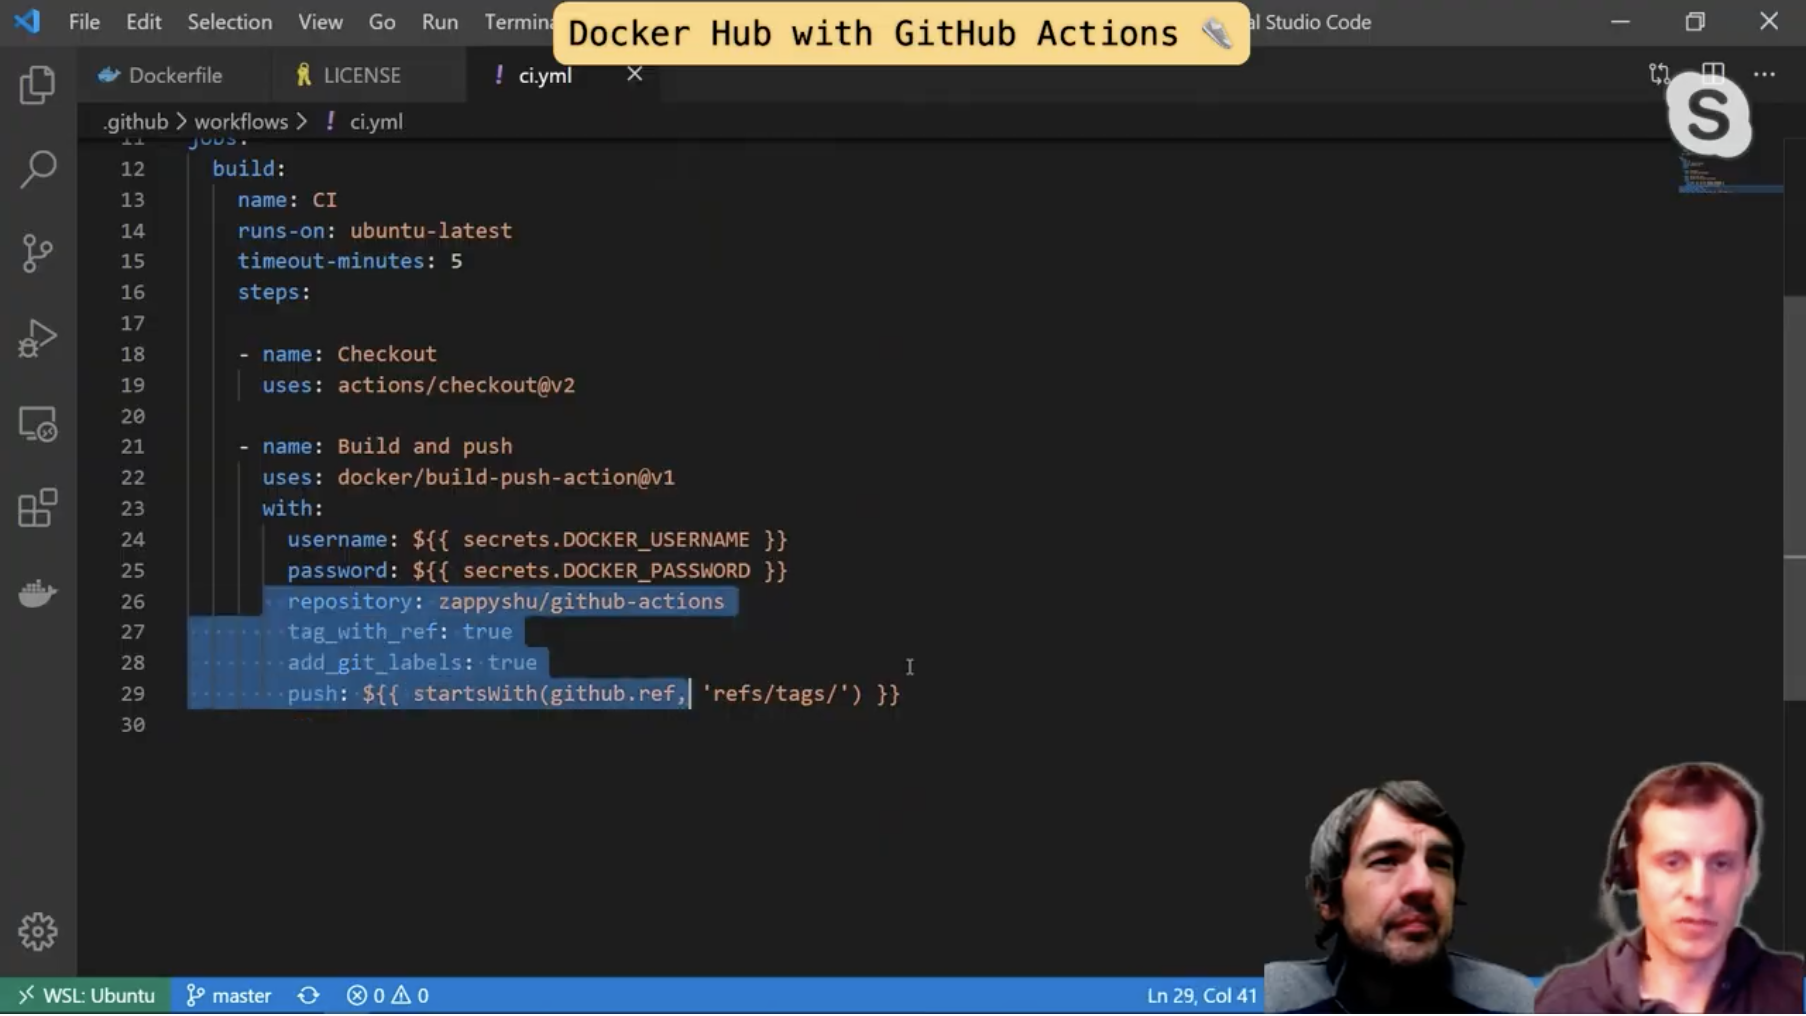Image resolution: width=1806 pixels, height=1016 pixels.
Task: Click line number 26 in gutter
Action: tap(132, 601)
